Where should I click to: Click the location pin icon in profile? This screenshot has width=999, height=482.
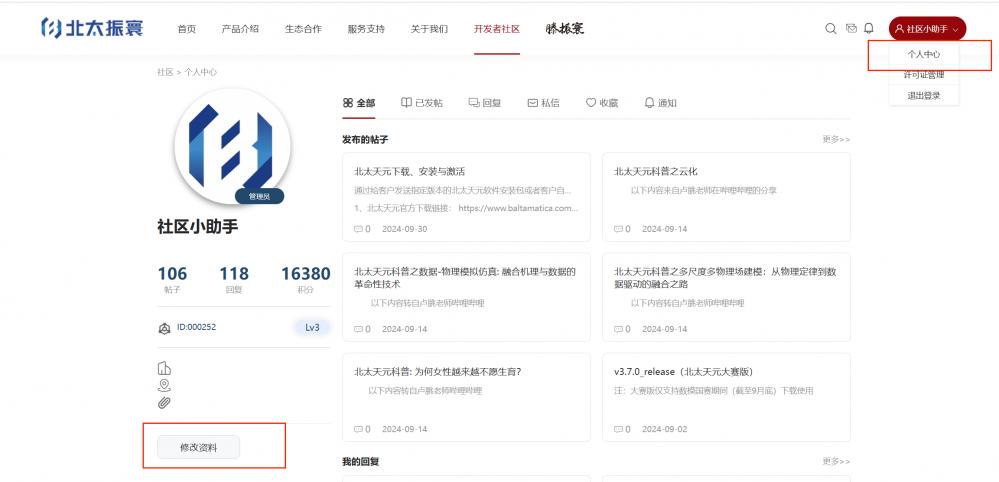tap(164, 385)
